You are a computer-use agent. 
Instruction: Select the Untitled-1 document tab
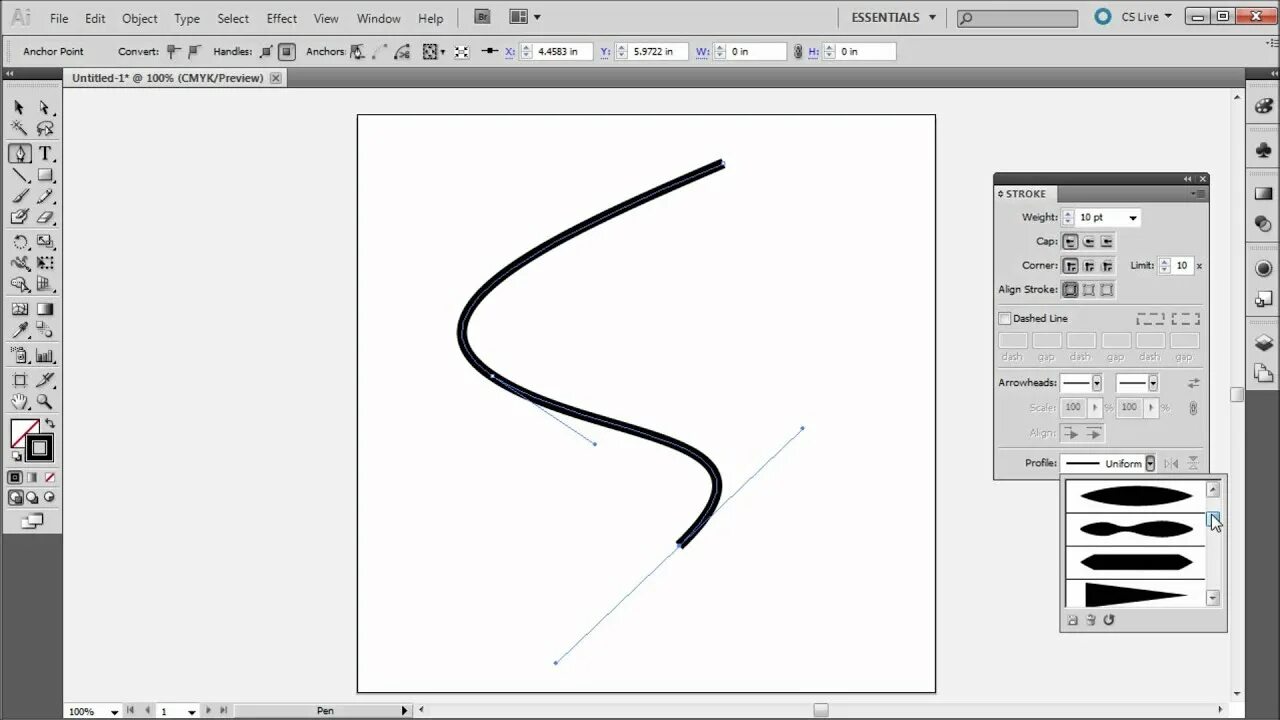(x=167, y=78)
